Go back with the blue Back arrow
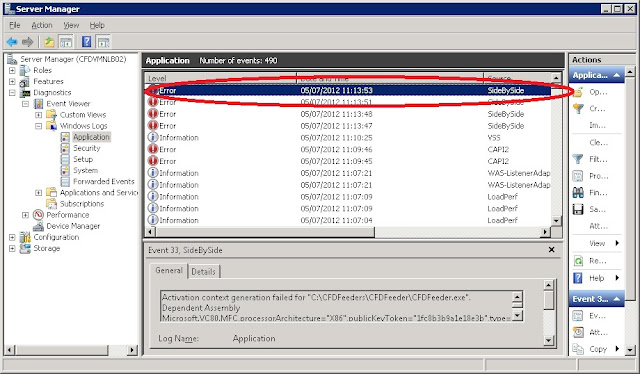640x374 pixels. tap(12, 42)
